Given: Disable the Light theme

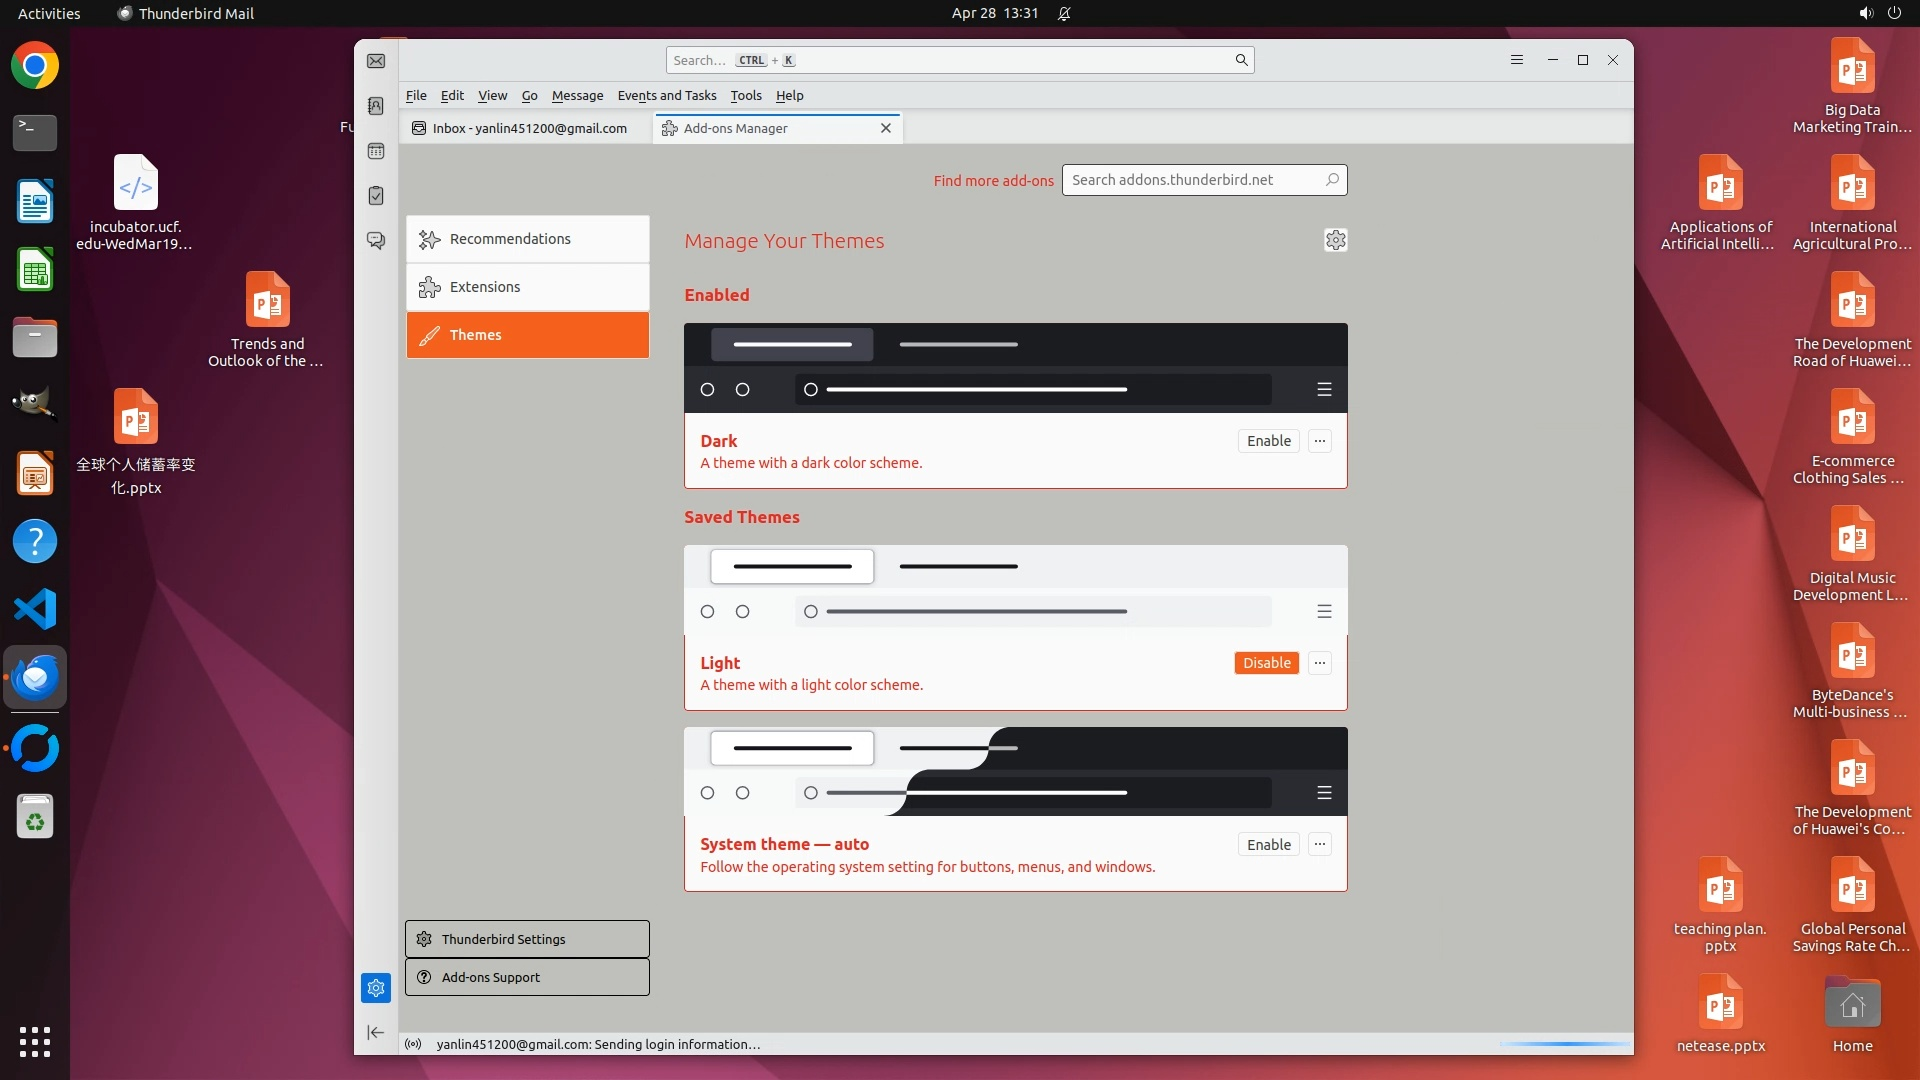Looking at the screenshot, I should pyautogui.click(x=1266, y=663).
